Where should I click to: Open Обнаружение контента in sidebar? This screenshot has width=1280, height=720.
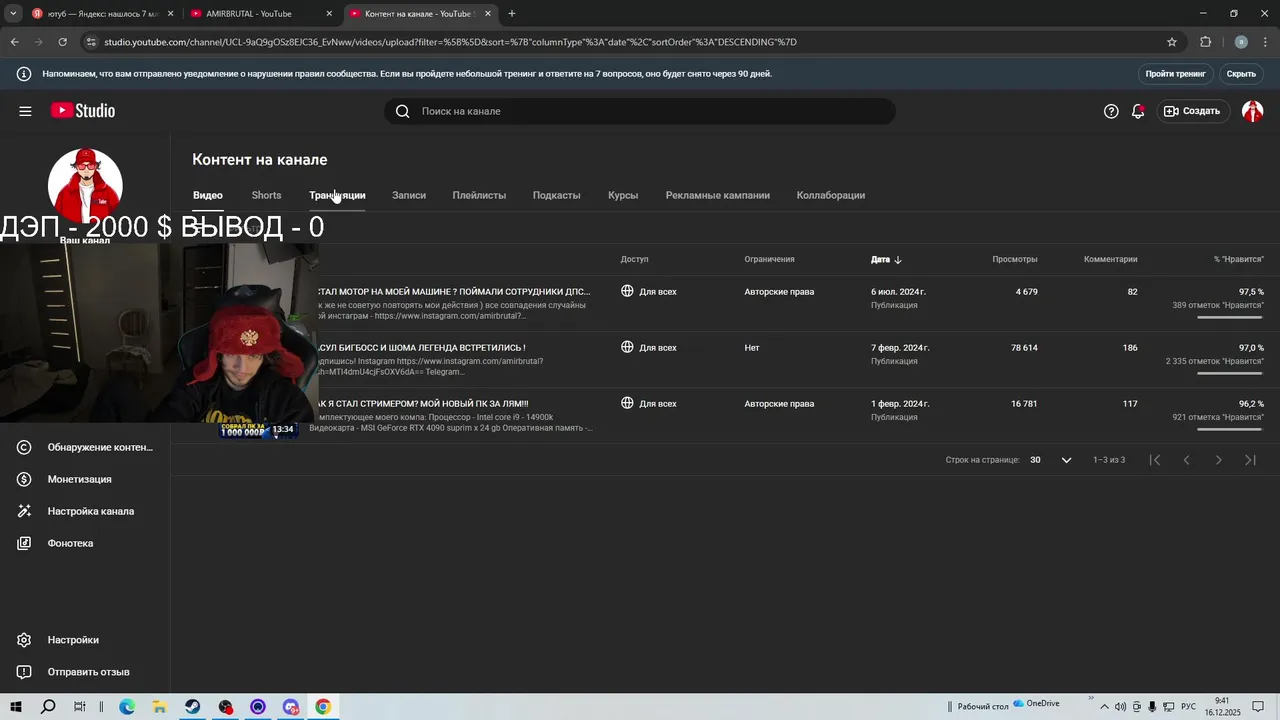(x=85, y=447)
